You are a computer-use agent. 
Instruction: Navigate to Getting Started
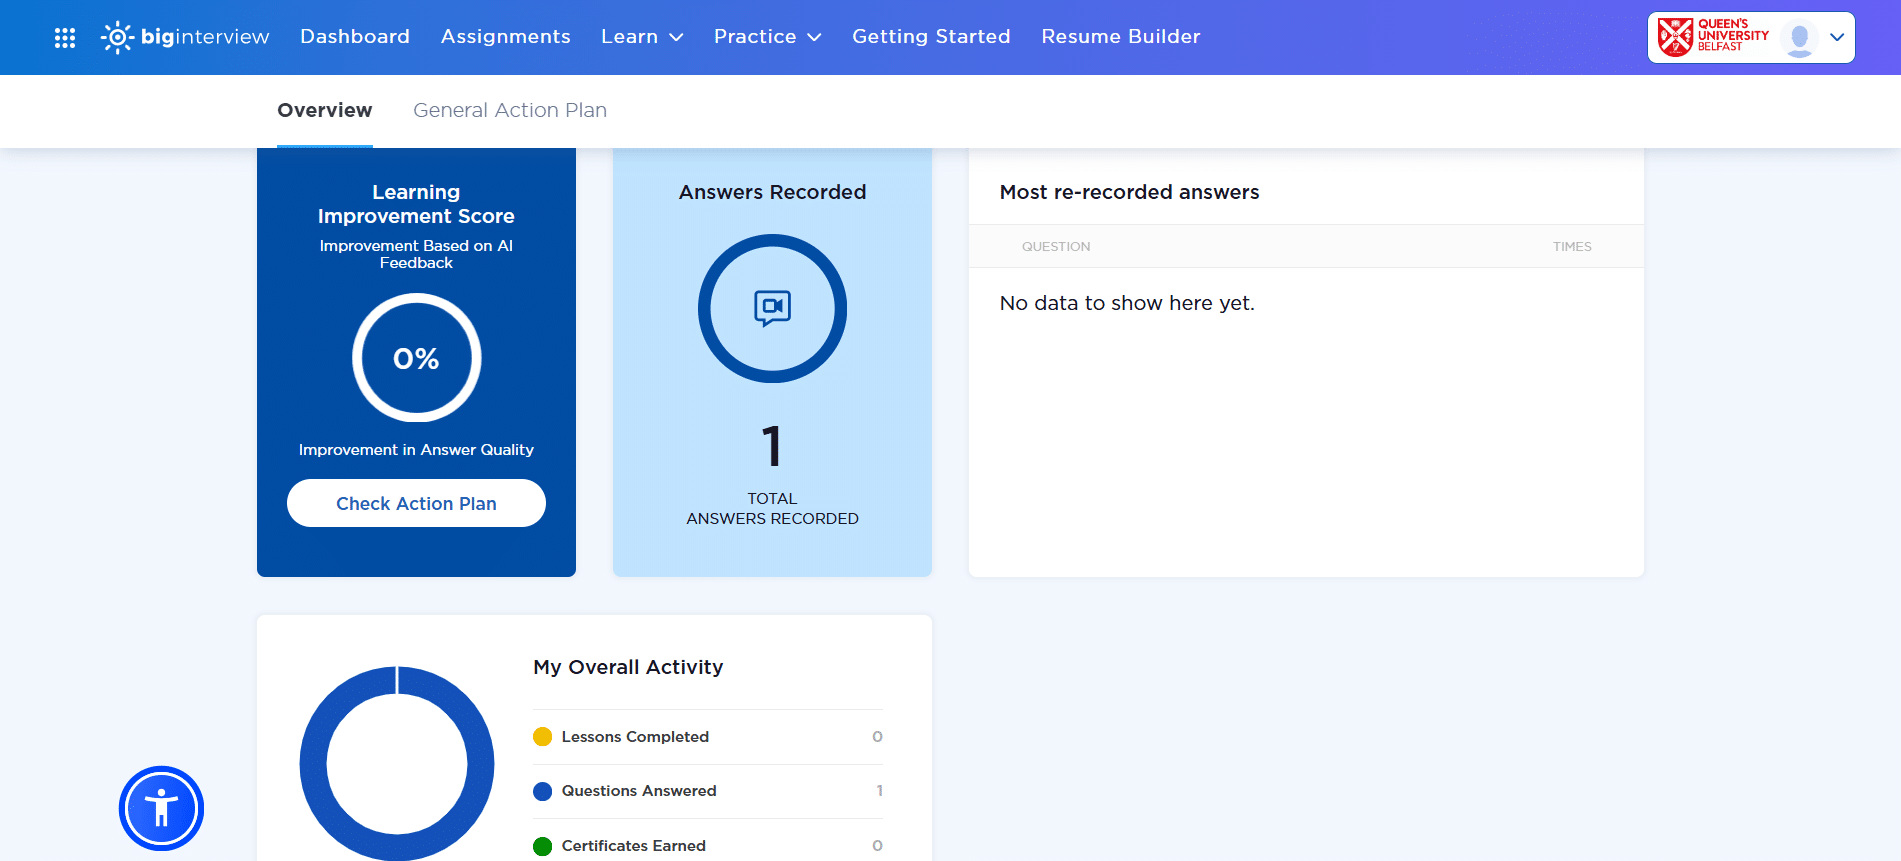pos(931,37)
